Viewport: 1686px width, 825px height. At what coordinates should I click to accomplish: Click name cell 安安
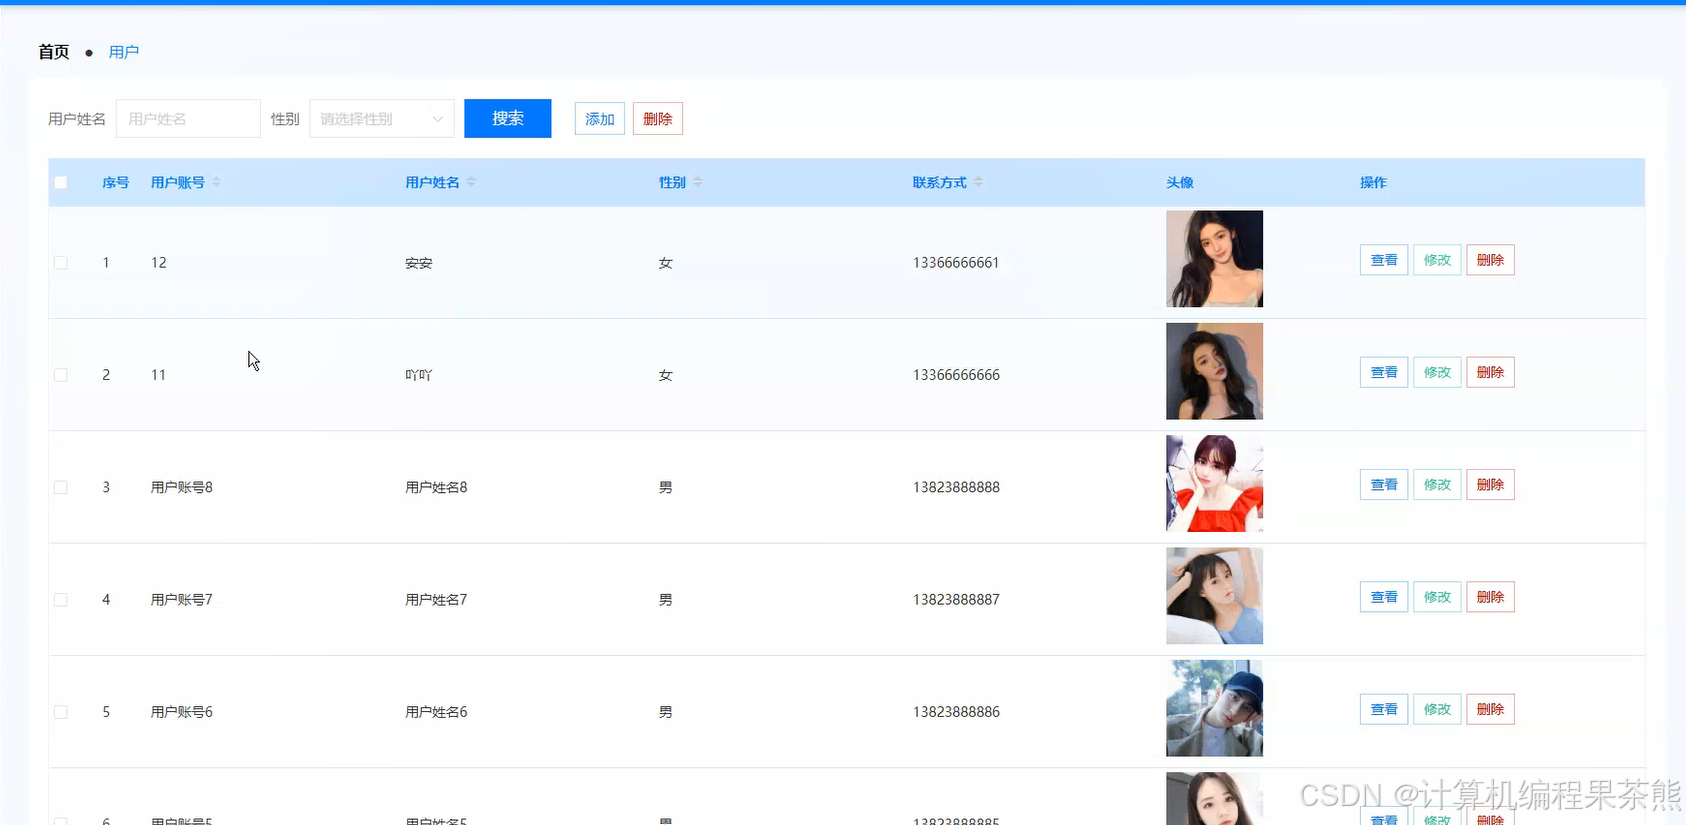pos(419,263)
